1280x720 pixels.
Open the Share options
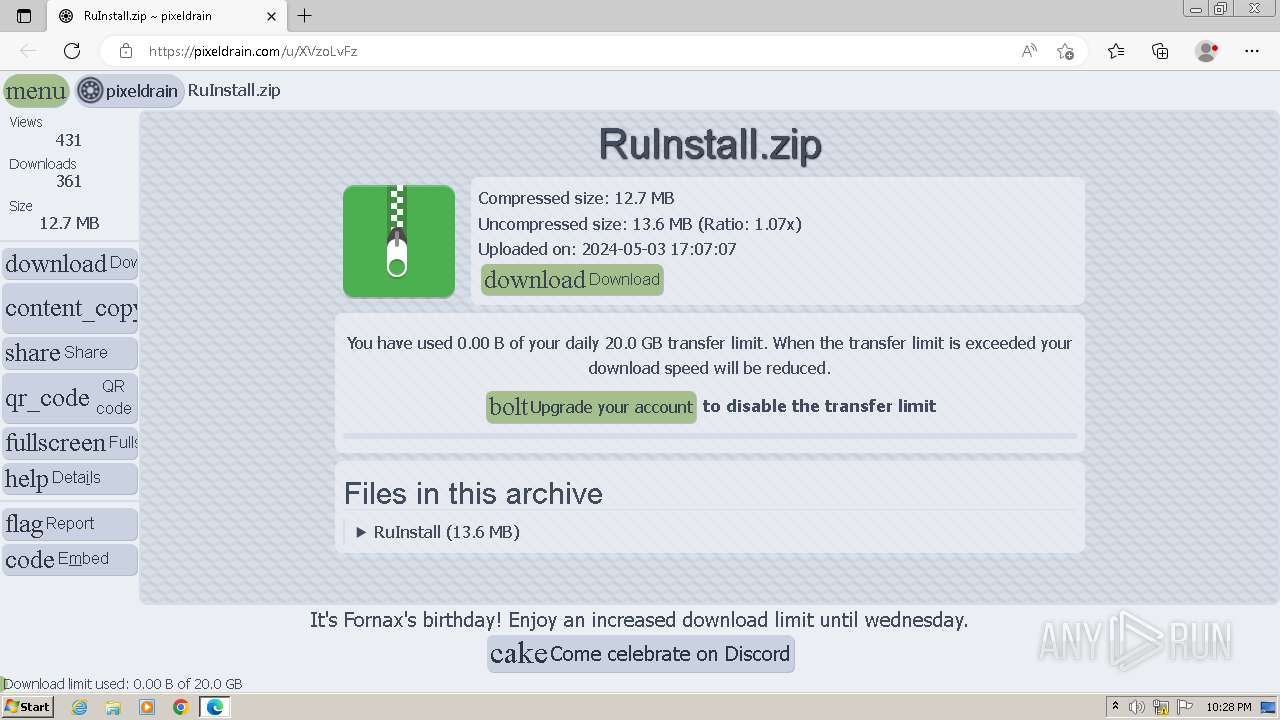pyautogui.click(x=70, y=353)
